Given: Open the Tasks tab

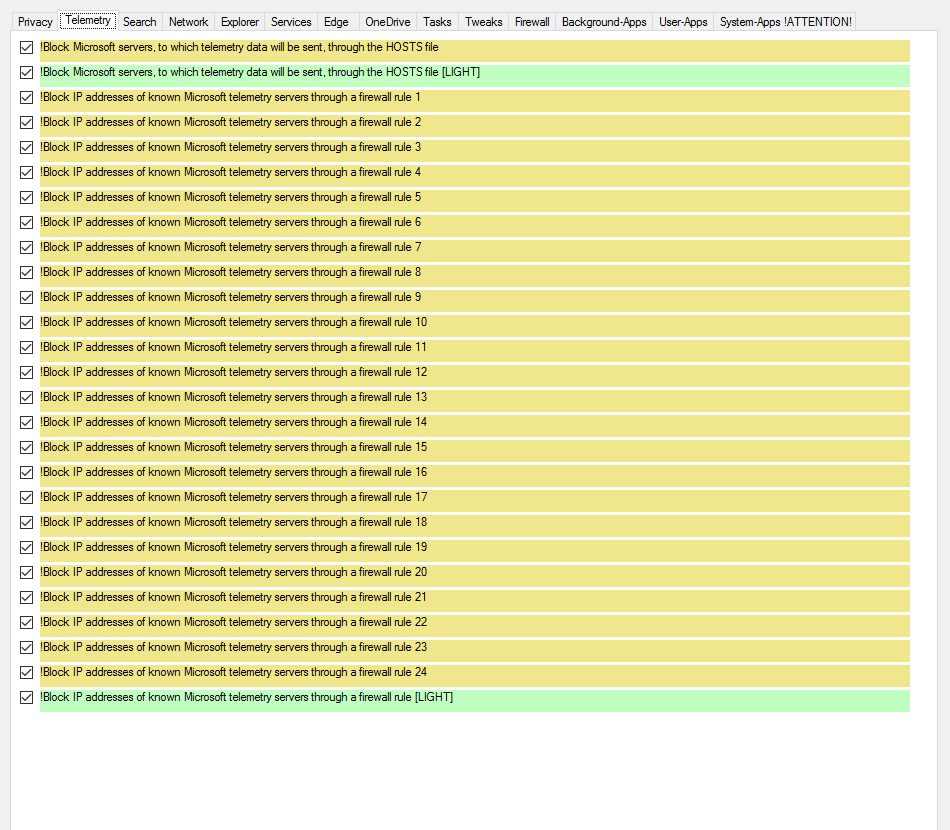Looking at the screenshot, I should coord(437,22).
